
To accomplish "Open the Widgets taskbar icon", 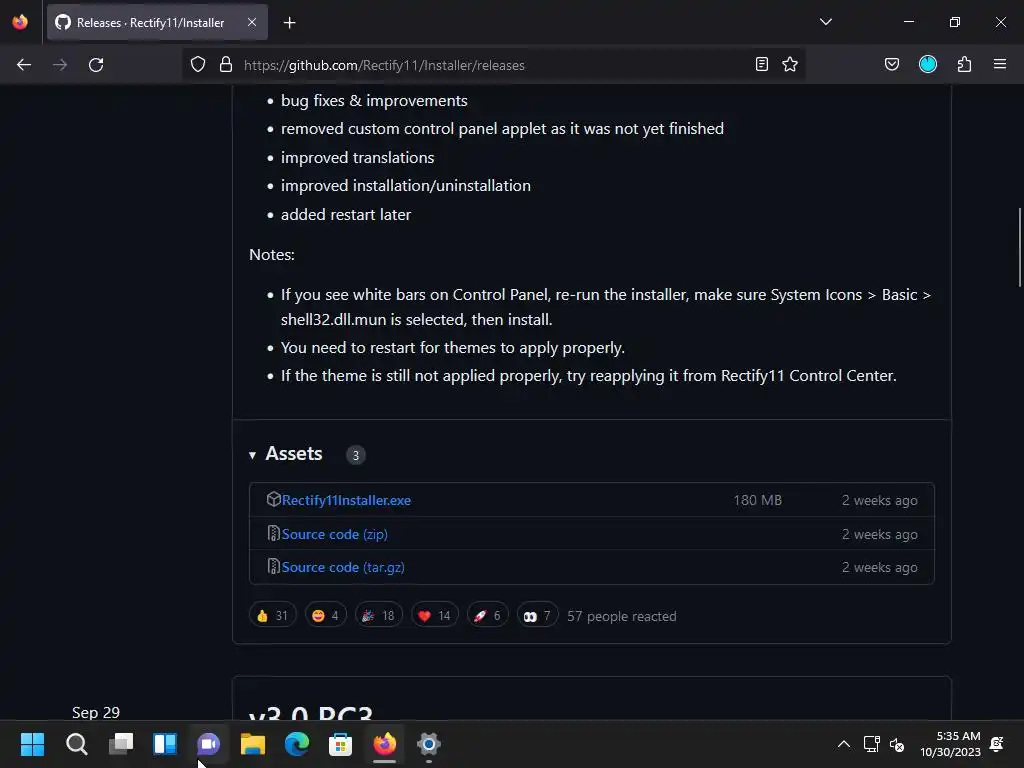I will 165,744.
